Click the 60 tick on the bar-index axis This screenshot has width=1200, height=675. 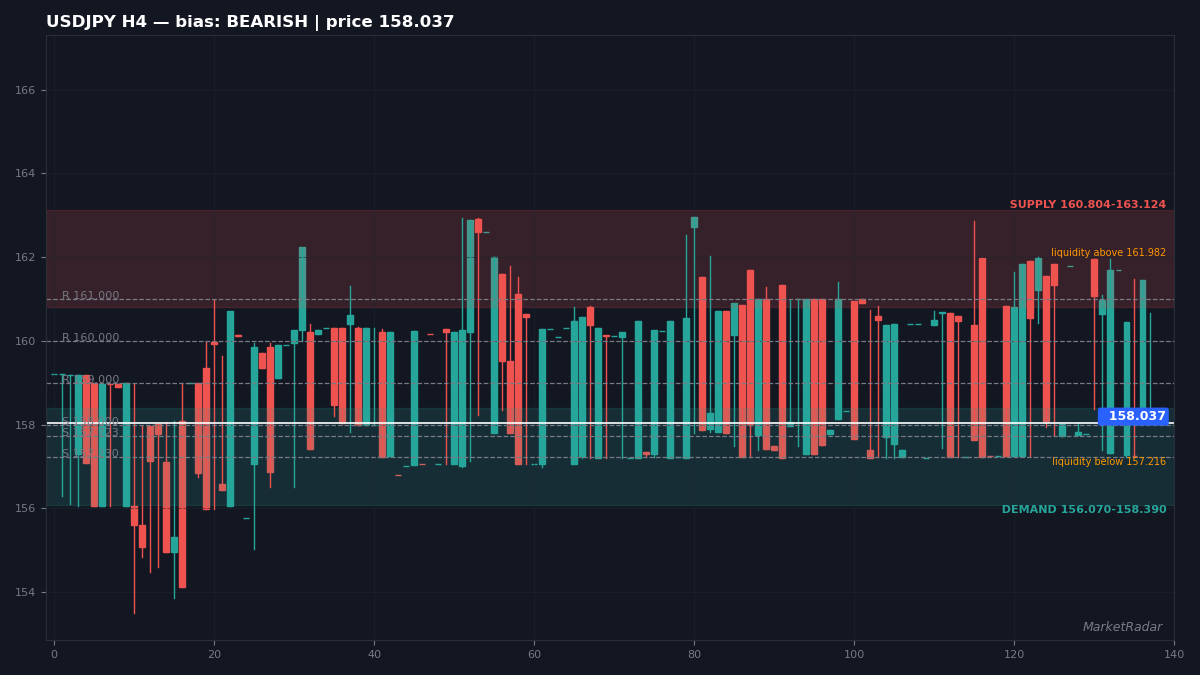click(x=534, y=654)
